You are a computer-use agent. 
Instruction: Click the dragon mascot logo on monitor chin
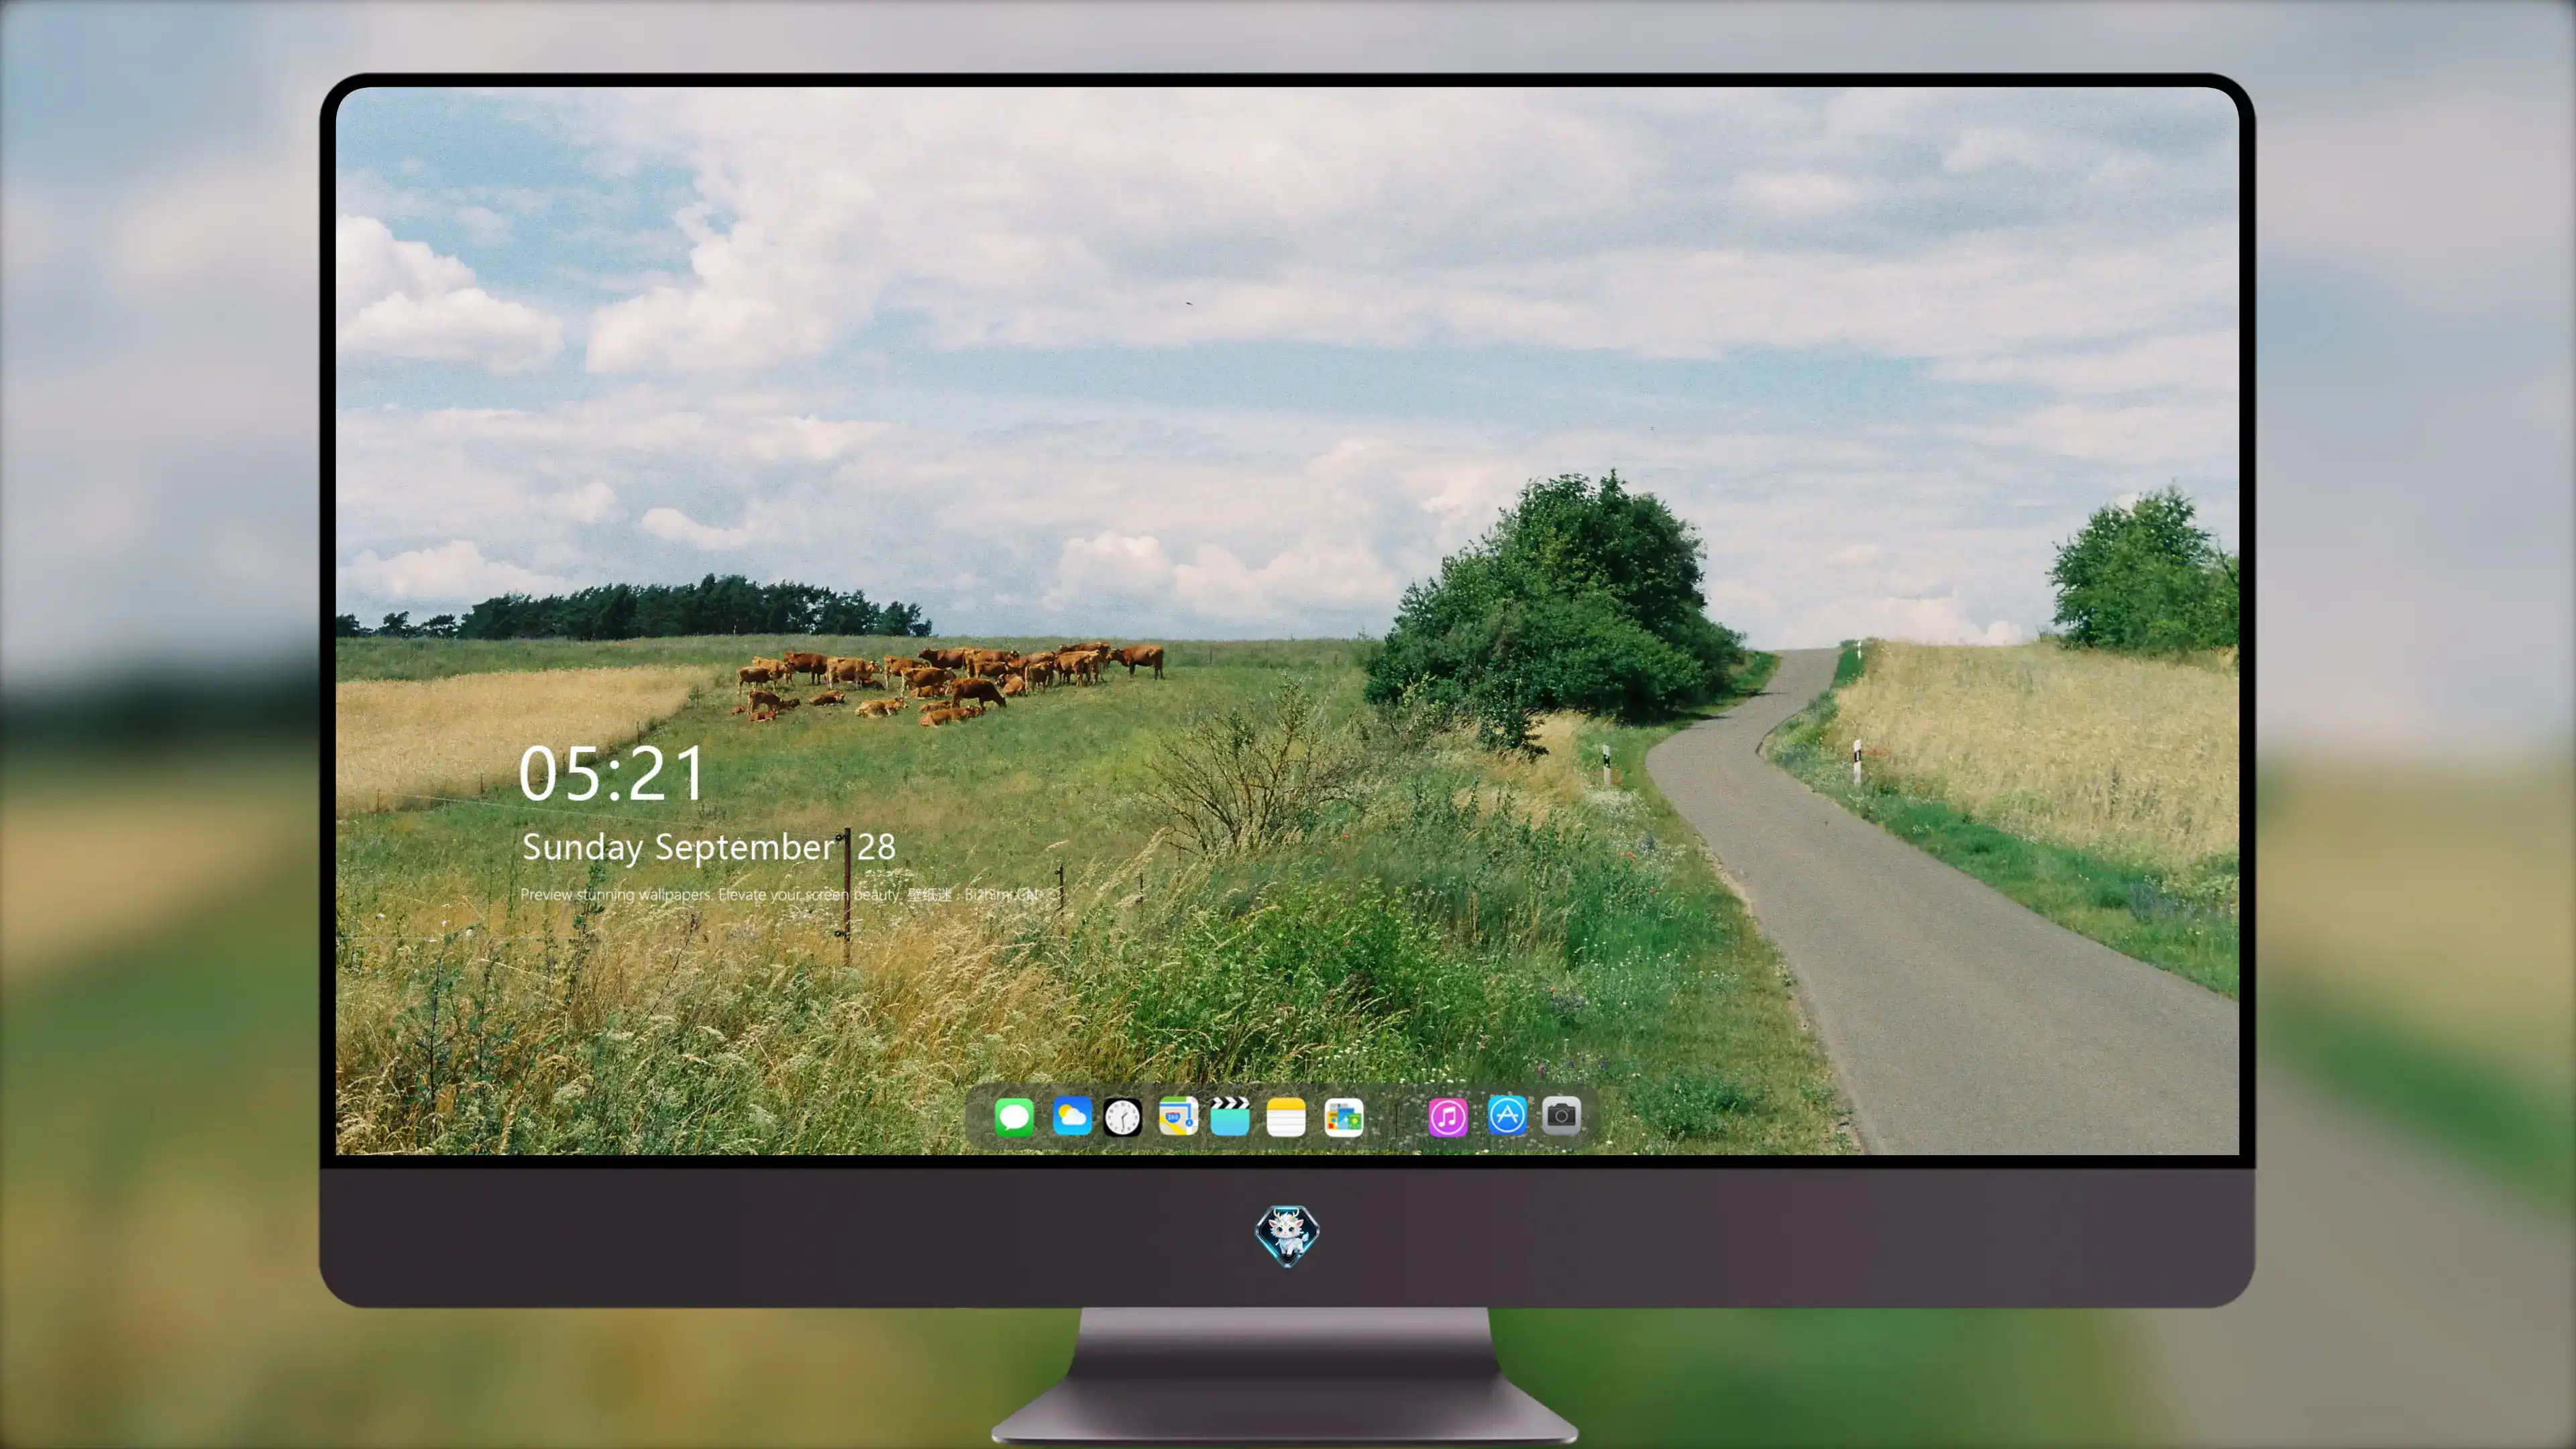pos(1287,1235)
